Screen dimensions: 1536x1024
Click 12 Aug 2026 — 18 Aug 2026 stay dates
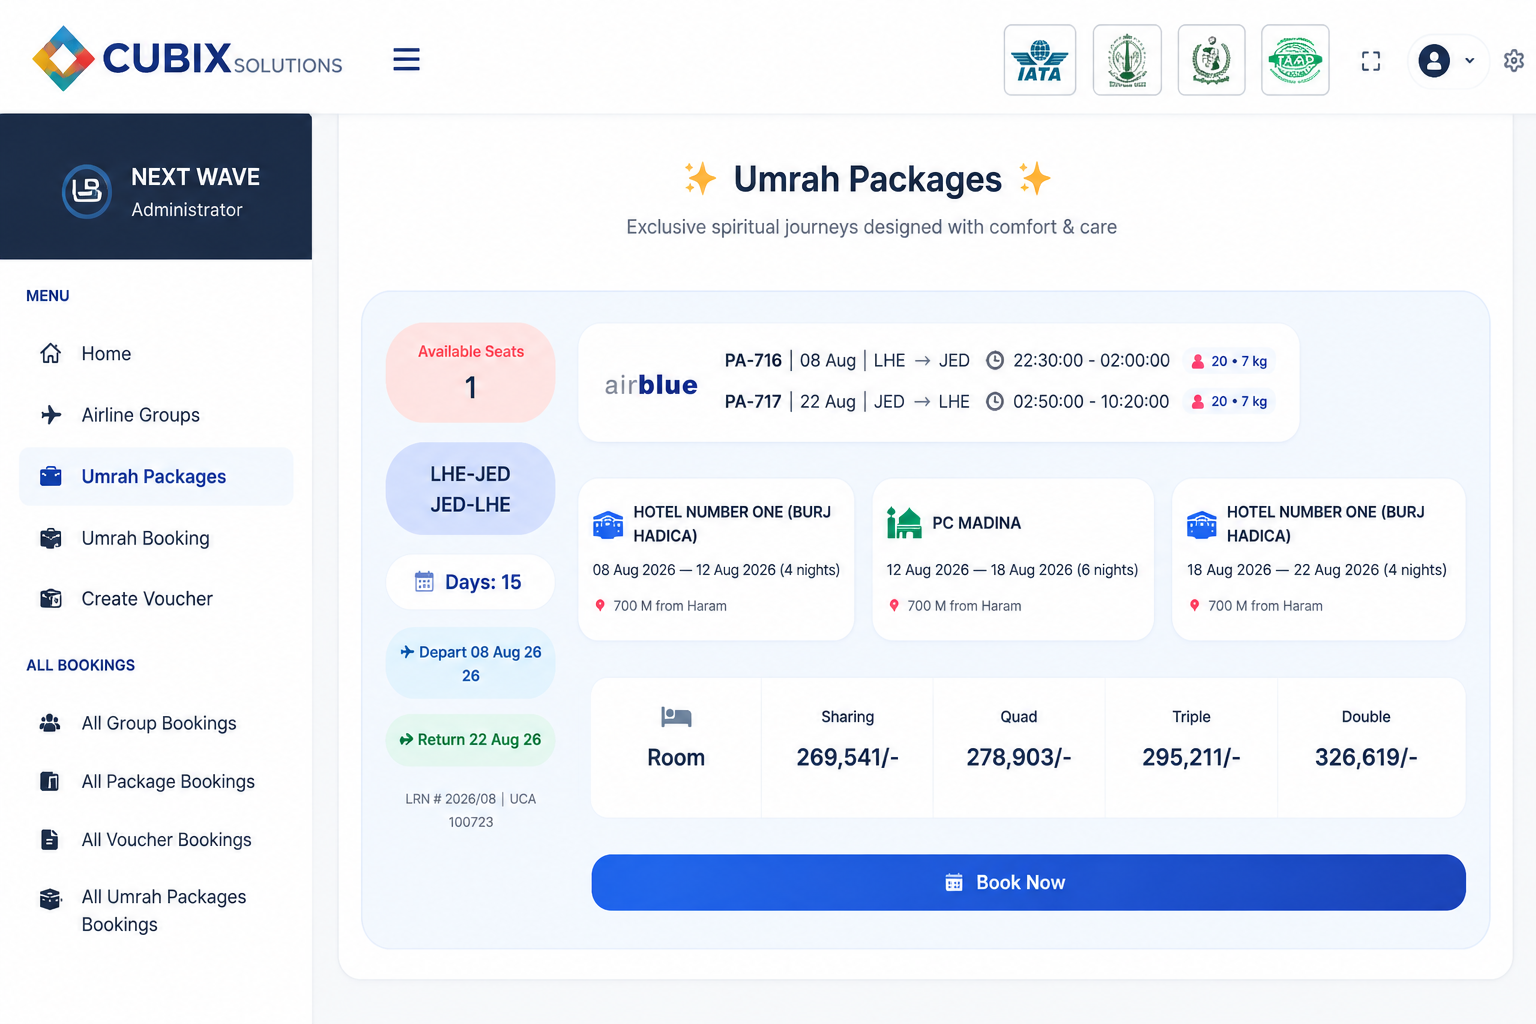click(1012, 569)
